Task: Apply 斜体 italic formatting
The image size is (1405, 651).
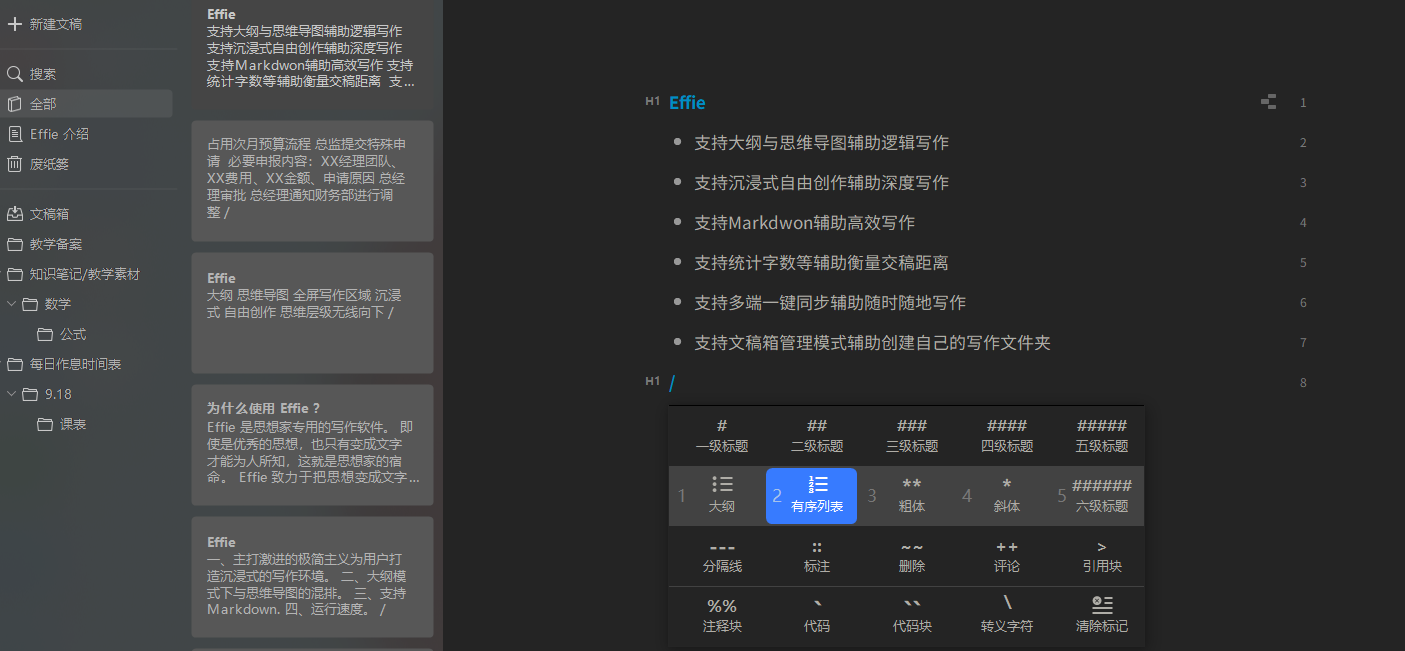Action: (1007, 496)
